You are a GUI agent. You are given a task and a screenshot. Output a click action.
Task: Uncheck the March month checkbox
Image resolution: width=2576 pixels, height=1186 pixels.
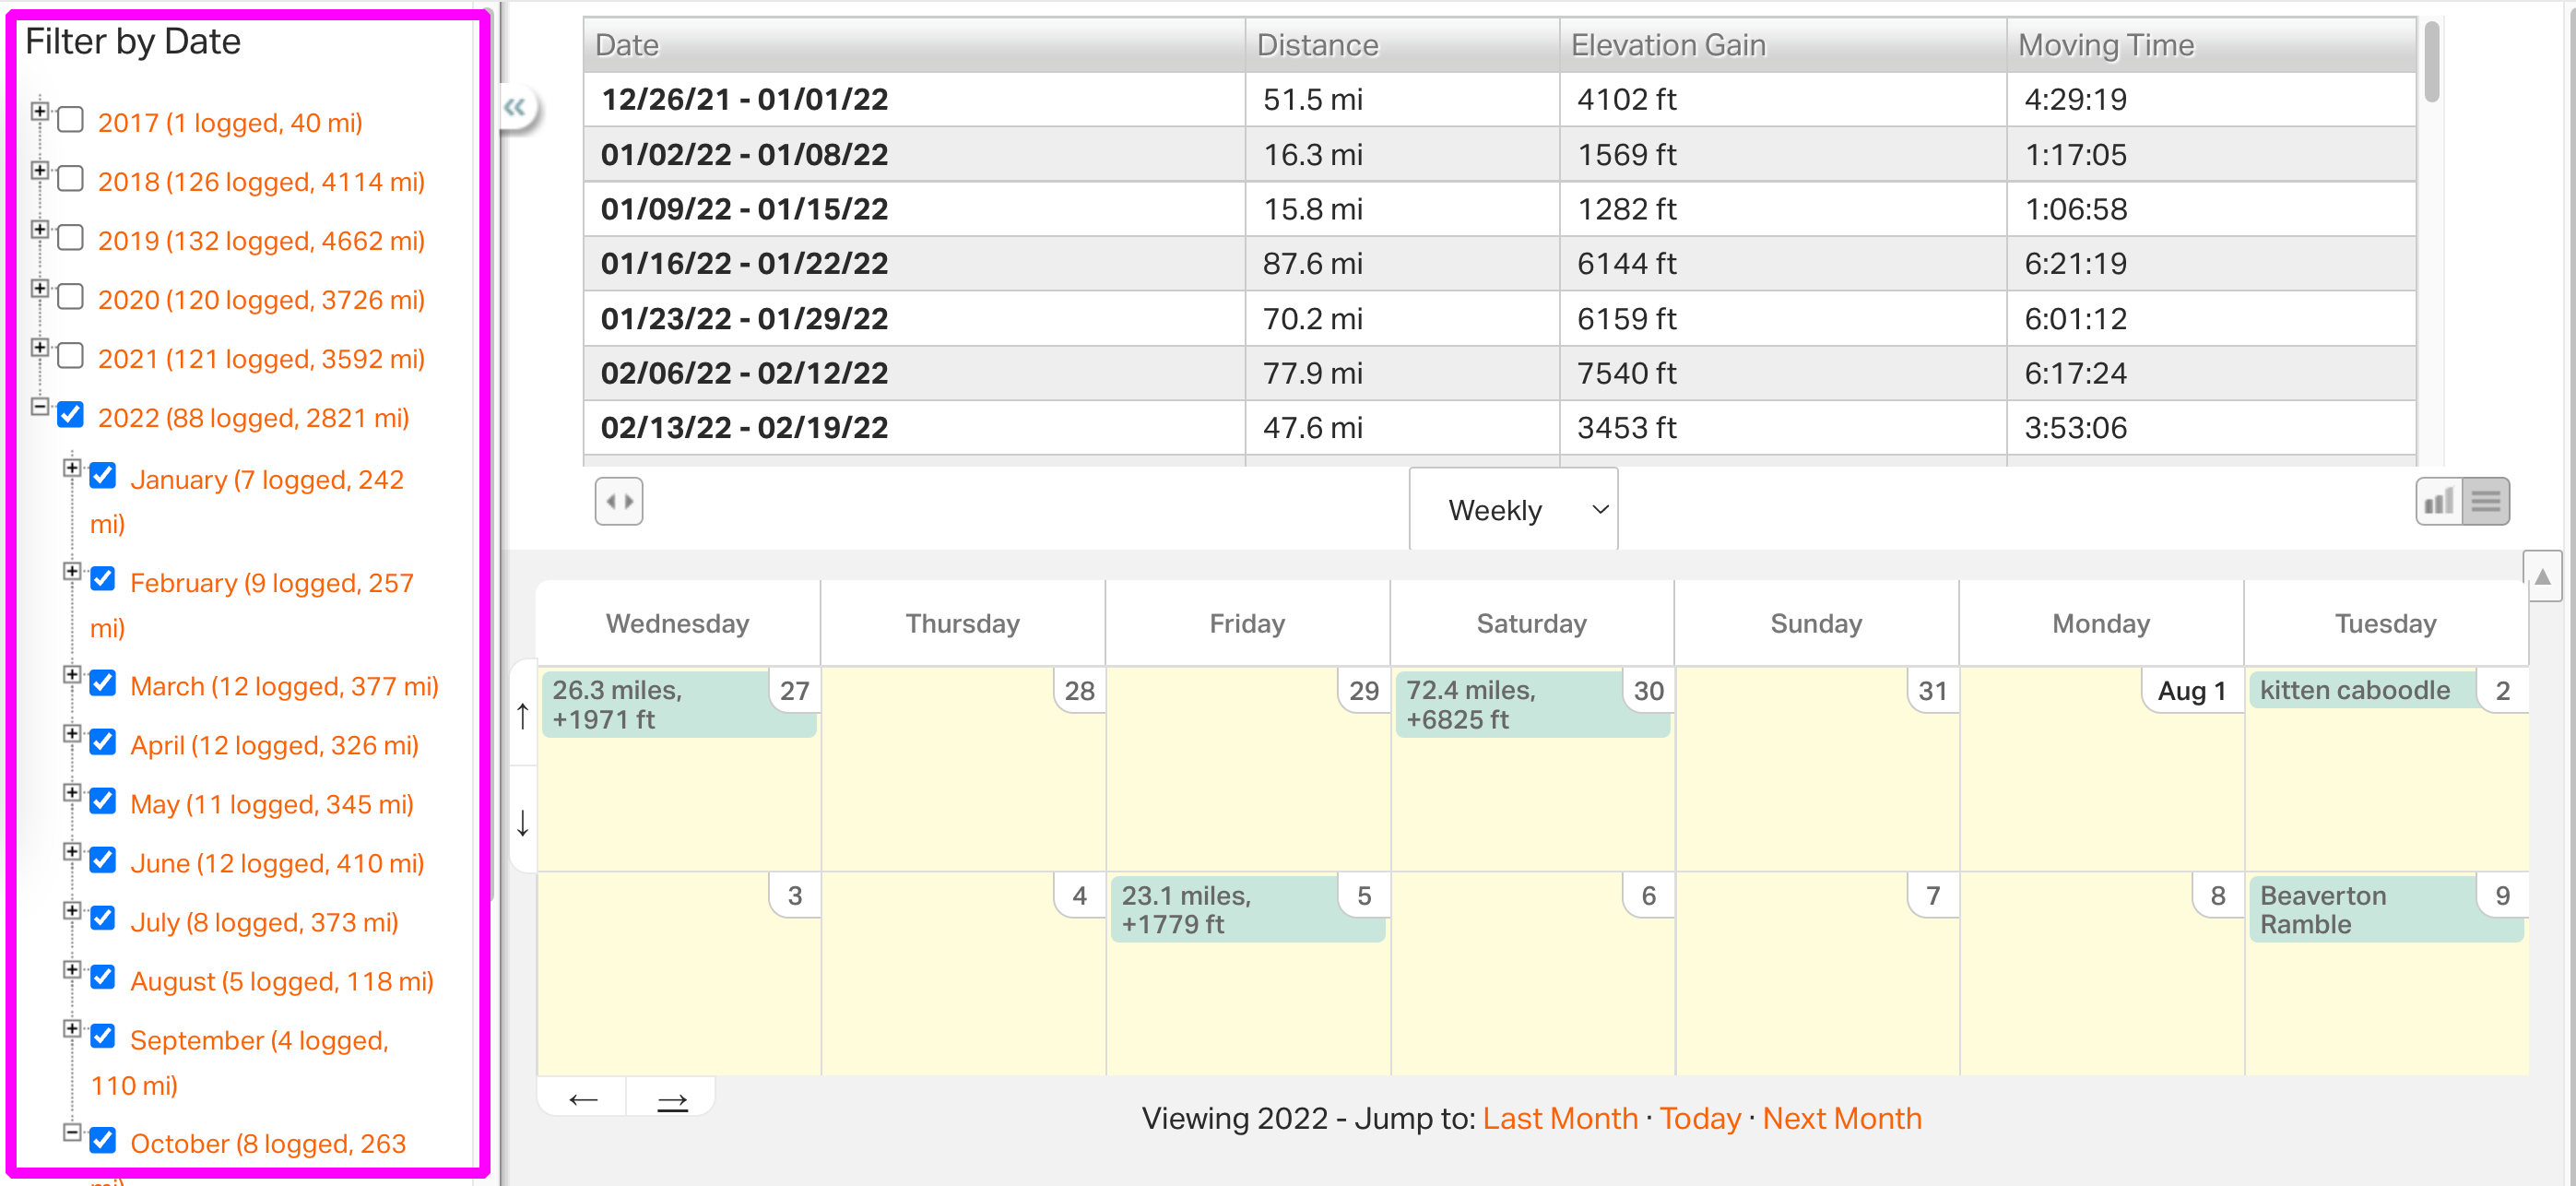coord(103,684)
